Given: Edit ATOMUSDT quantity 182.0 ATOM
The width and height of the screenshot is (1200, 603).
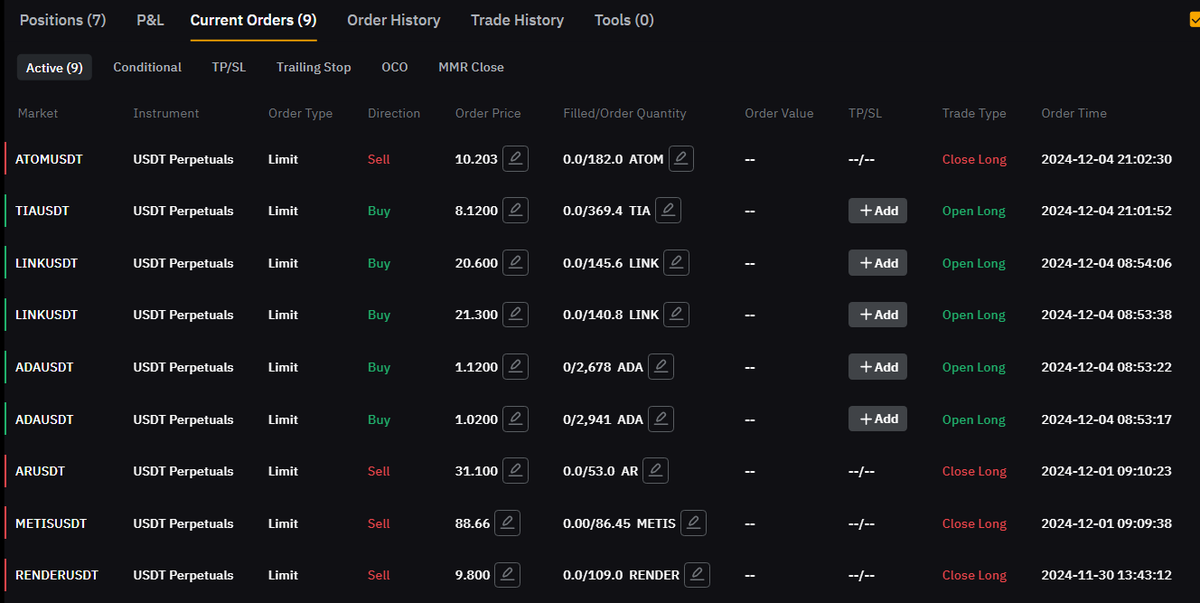Looking at the screenshot, I should (x=681, y=159).
